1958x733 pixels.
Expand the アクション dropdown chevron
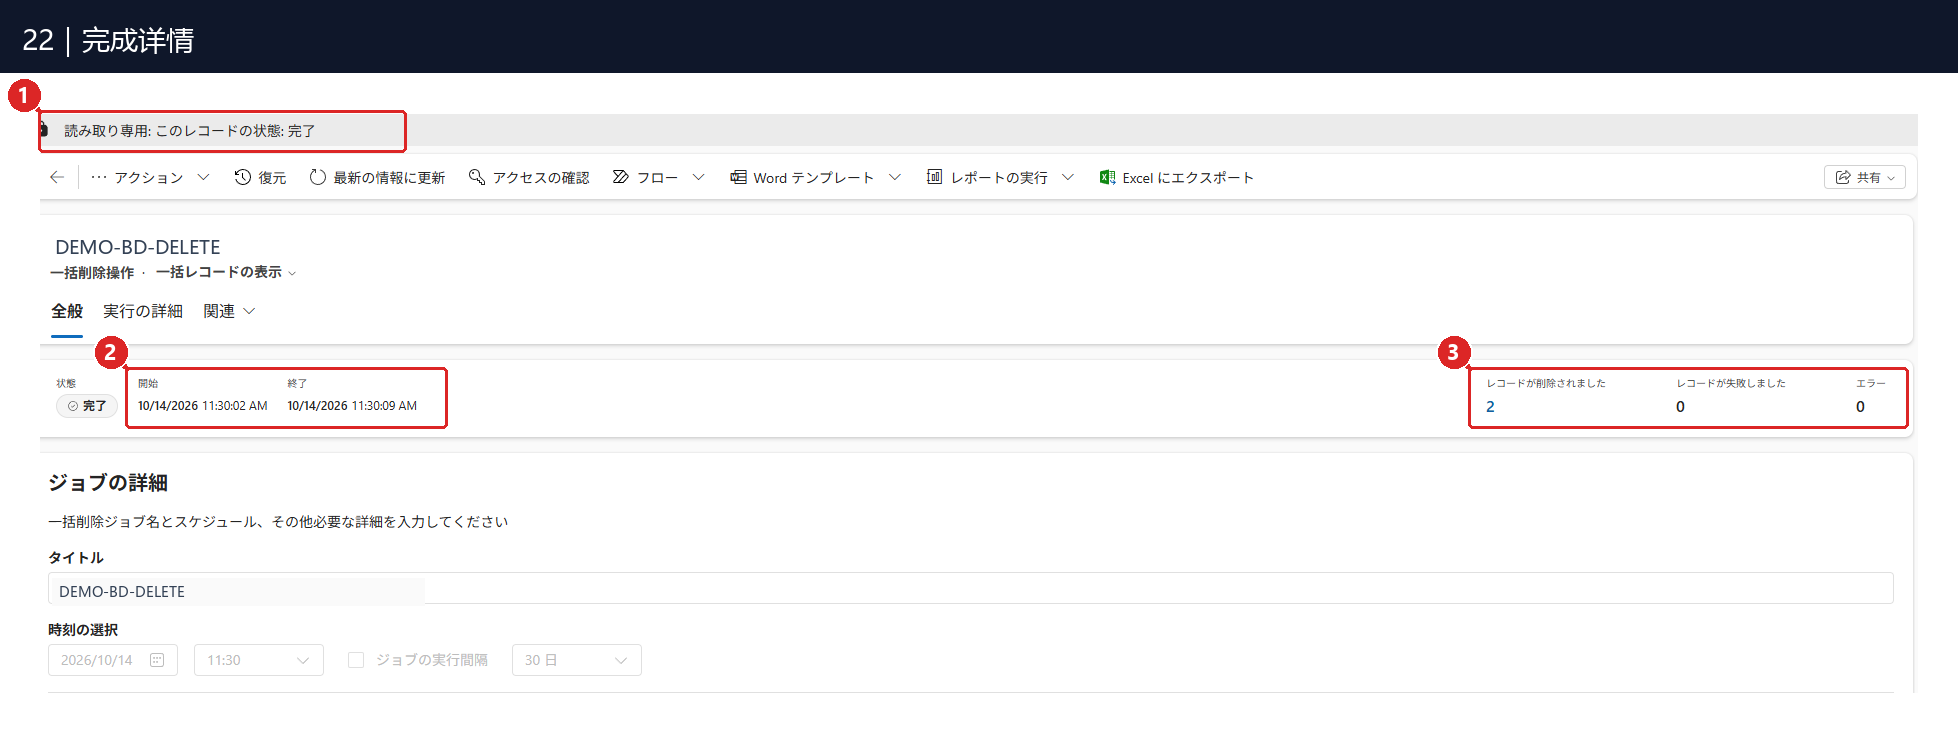click(x=203, y=177)
